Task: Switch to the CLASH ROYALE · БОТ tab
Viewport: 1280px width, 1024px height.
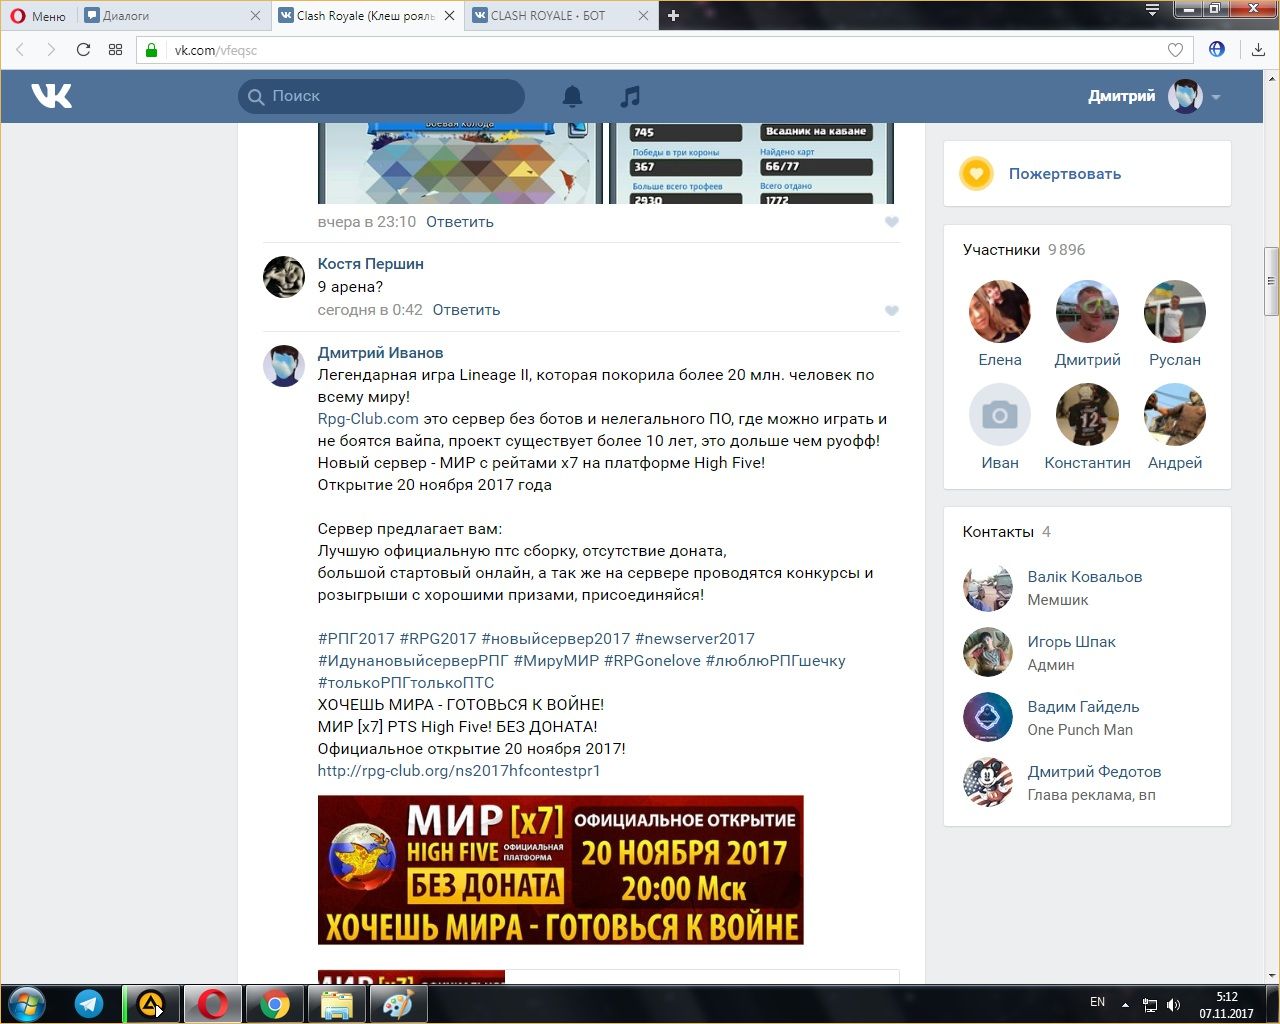Action: pyautogui.click(x=560, y=16)
